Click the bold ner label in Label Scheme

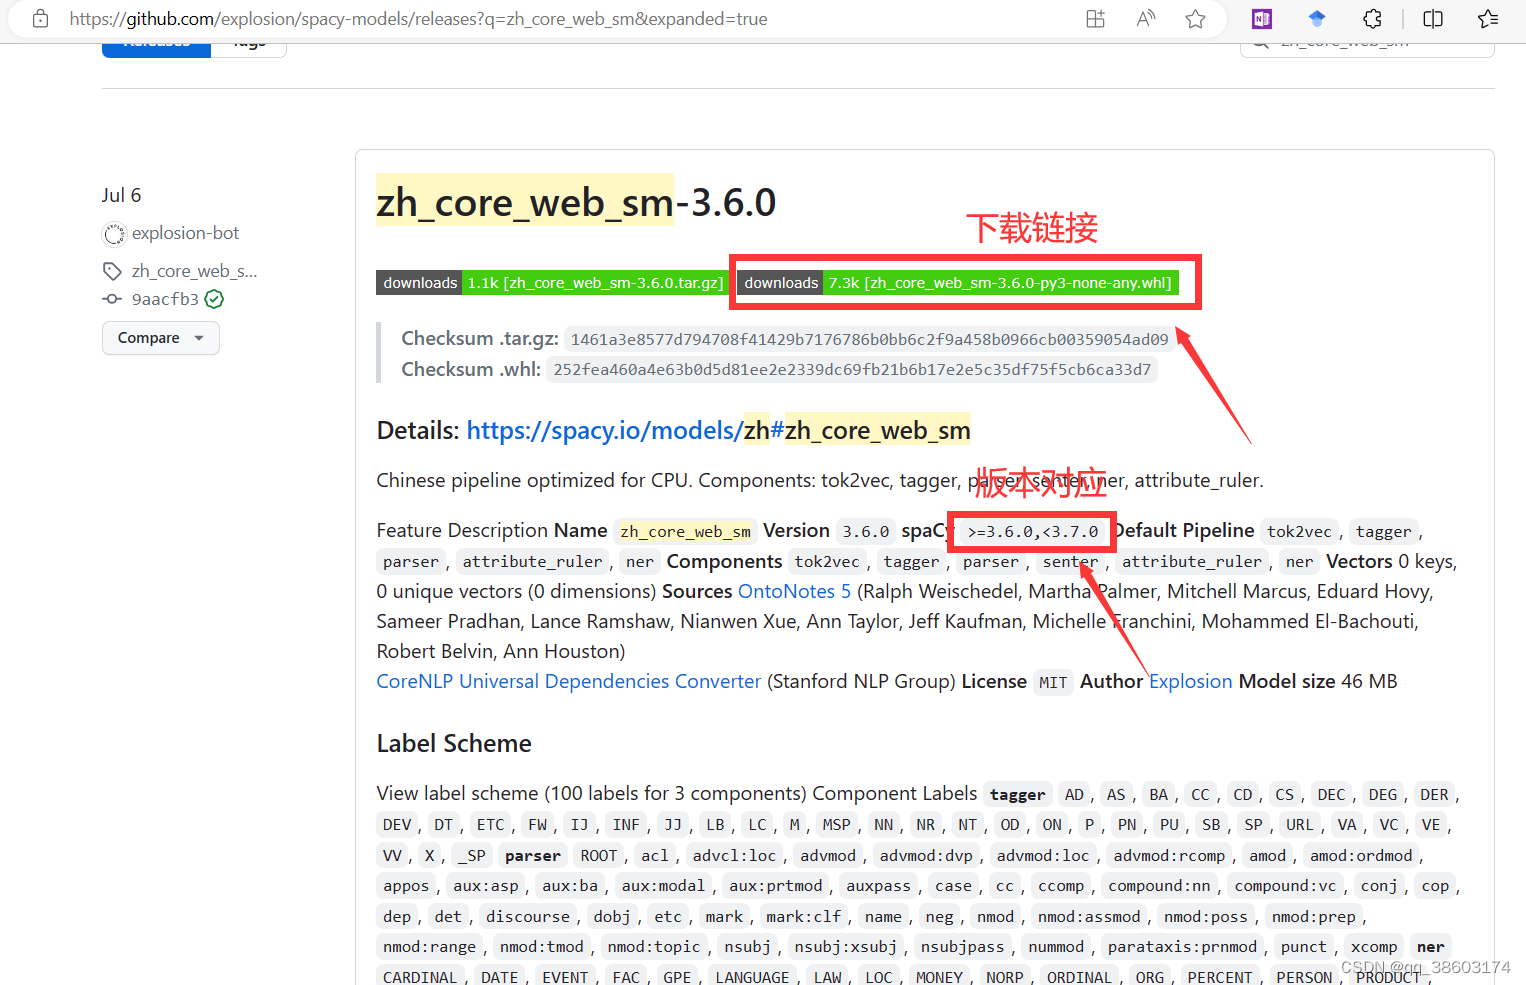(1430, 947)
